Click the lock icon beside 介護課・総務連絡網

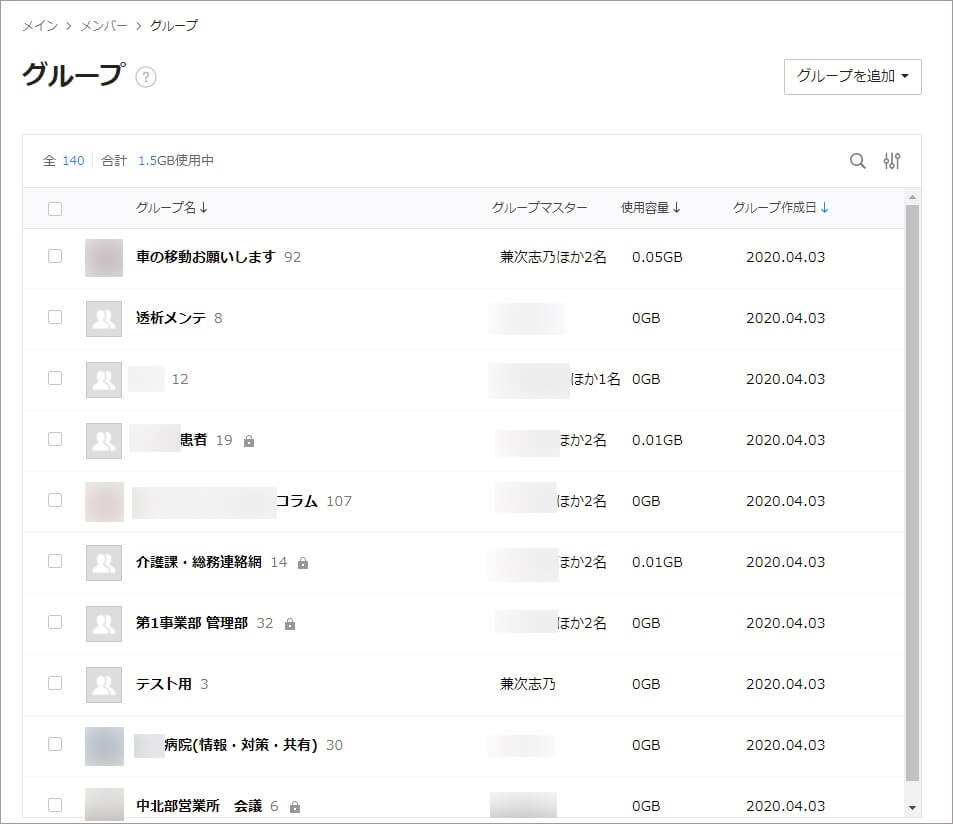pyautogui.click(x=303, y=563)
